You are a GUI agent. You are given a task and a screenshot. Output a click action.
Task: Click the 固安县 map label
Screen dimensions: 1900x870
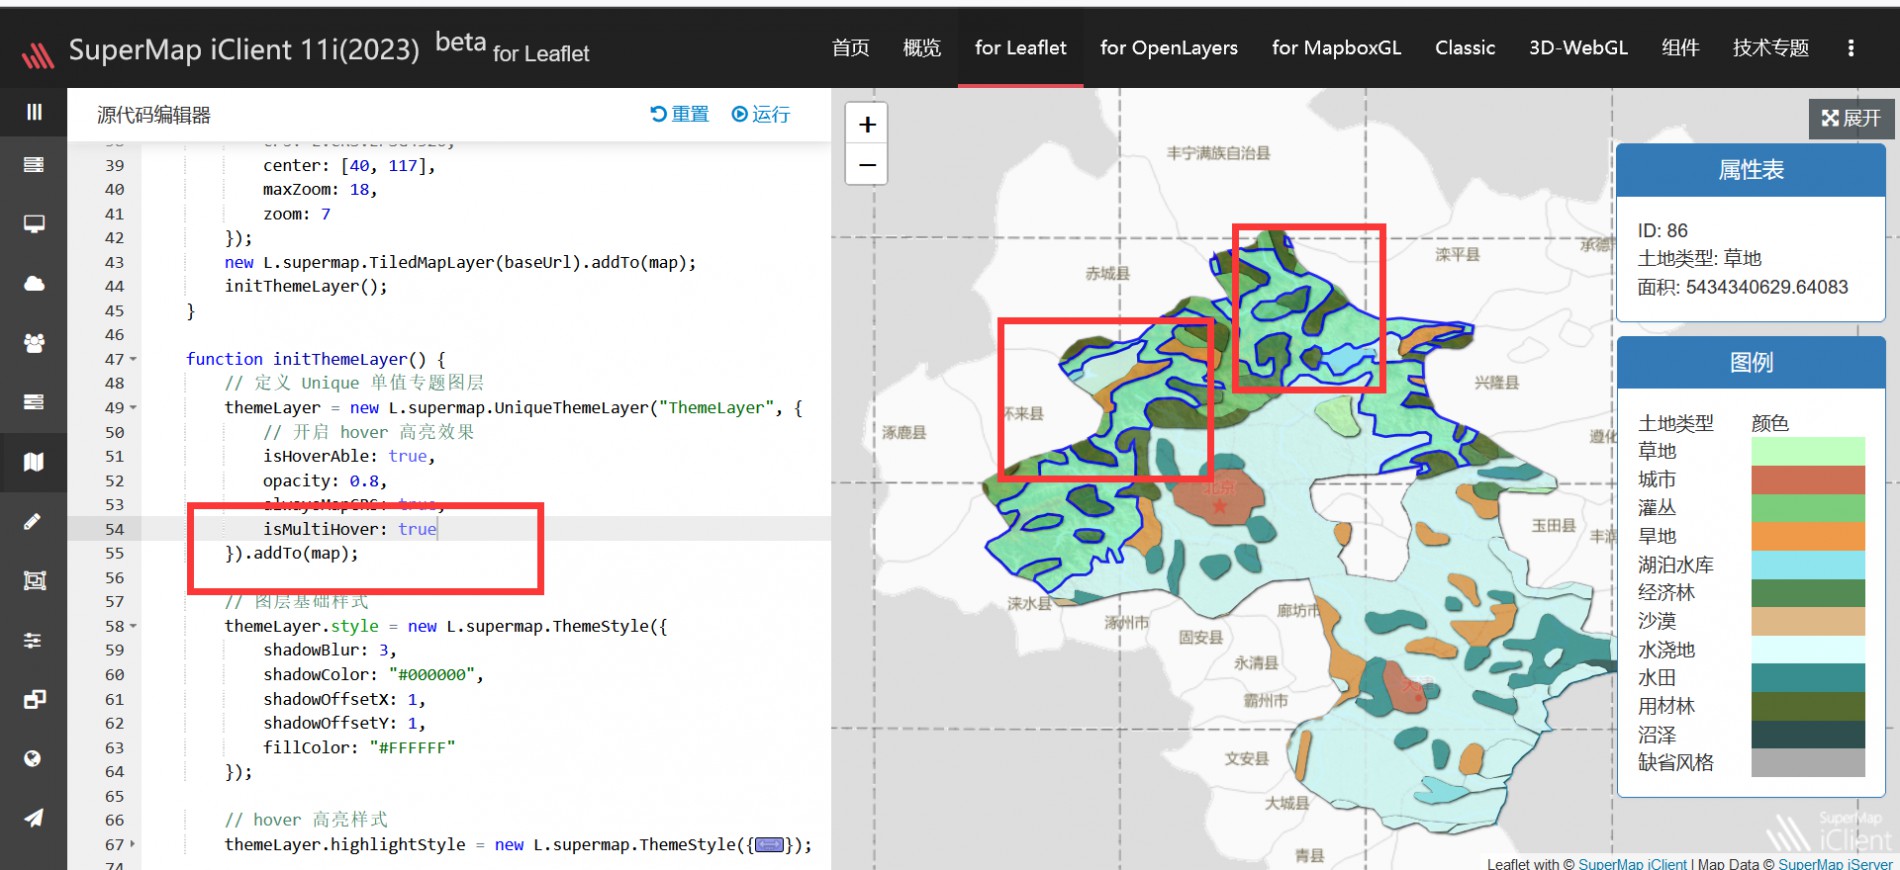[1200, 637]
